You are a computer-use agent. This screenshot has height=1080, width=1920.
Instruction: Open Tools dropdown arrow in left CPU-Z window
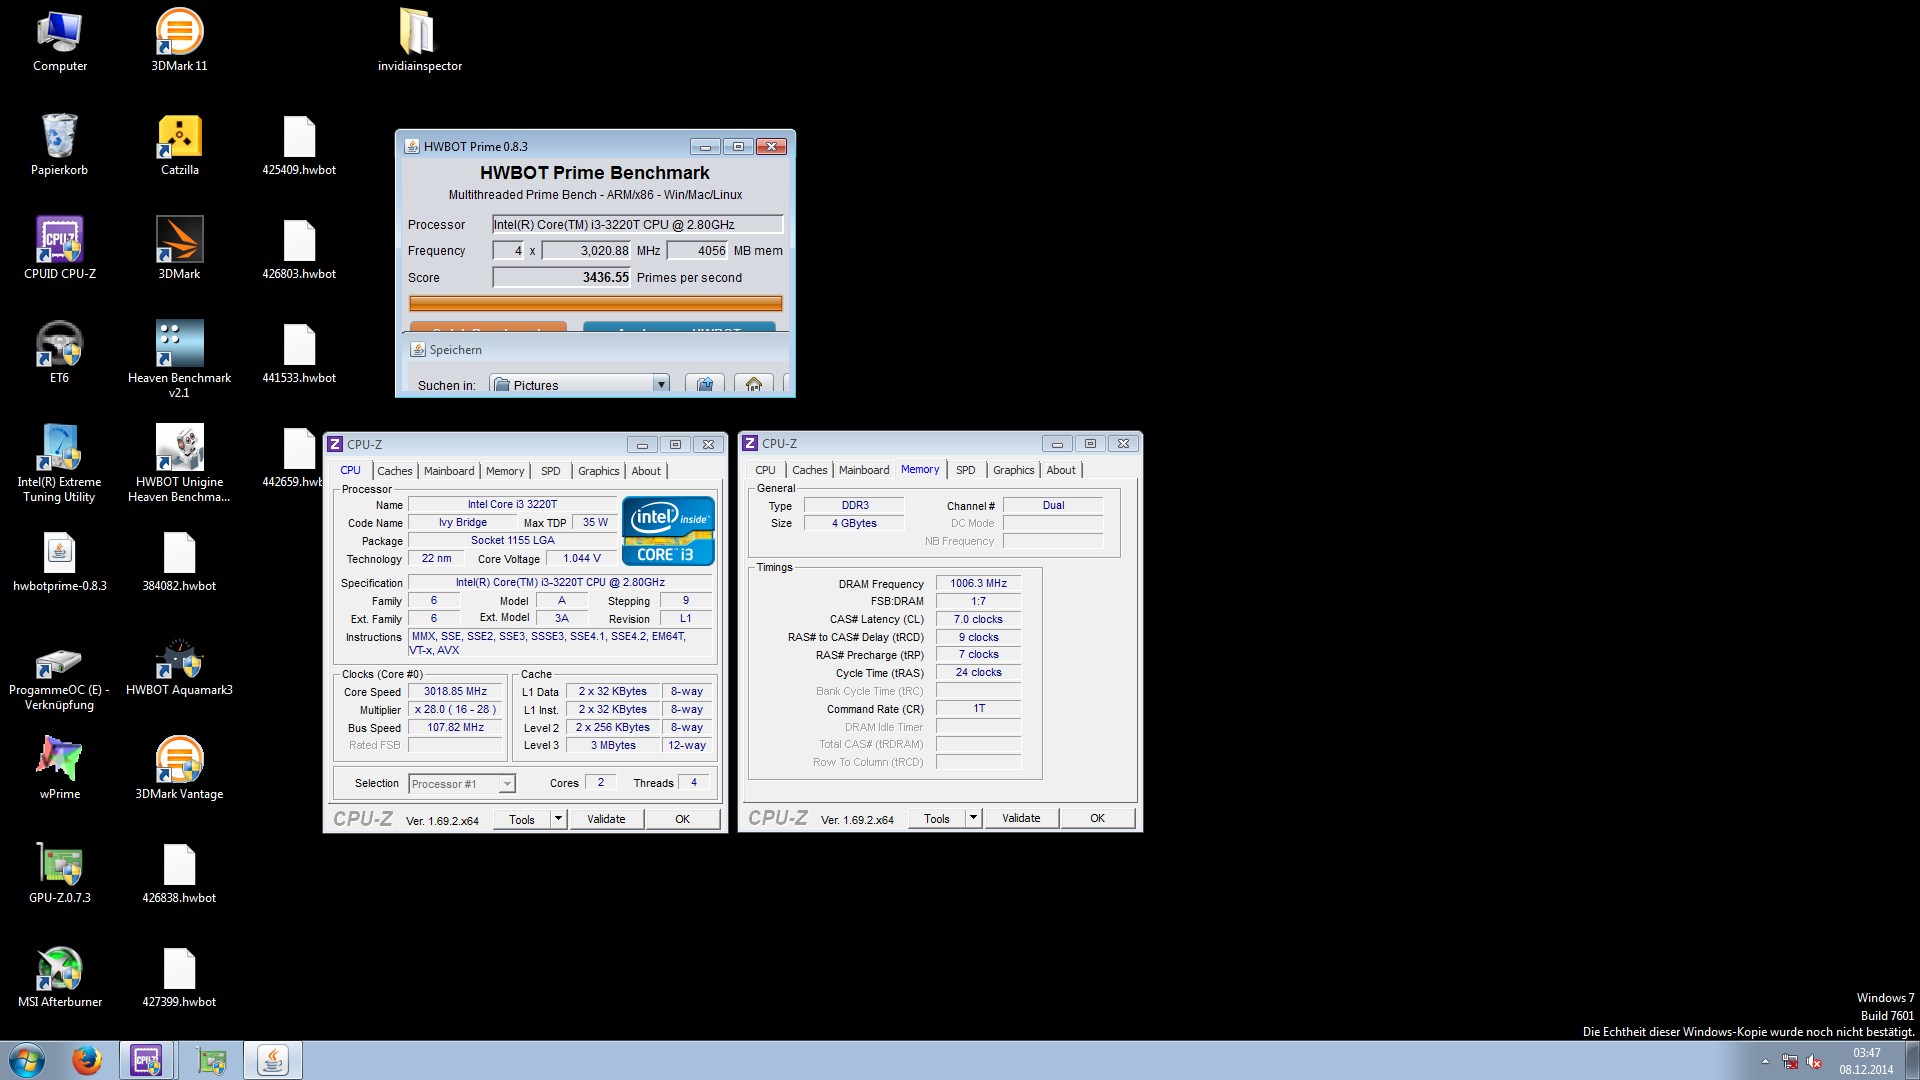558,819
